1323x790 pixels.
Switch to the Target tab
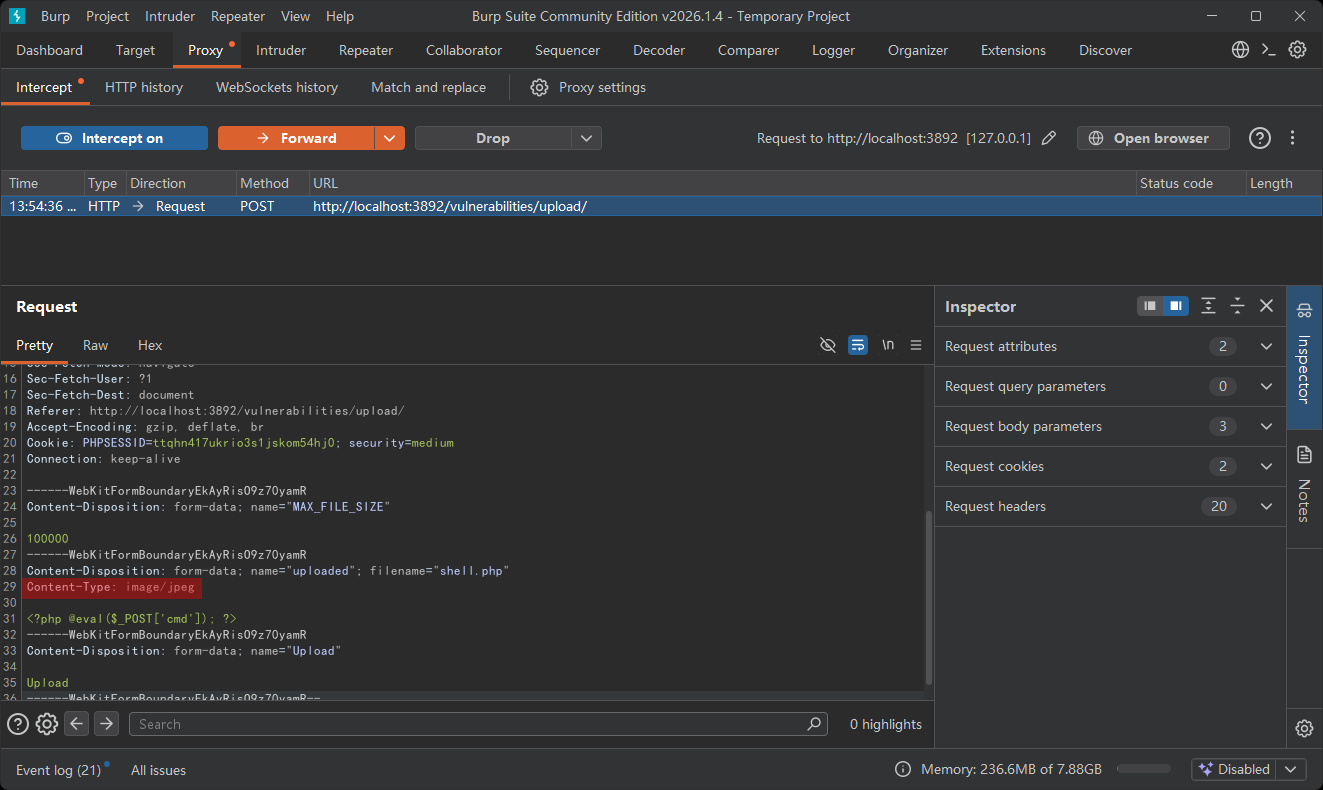135,50
